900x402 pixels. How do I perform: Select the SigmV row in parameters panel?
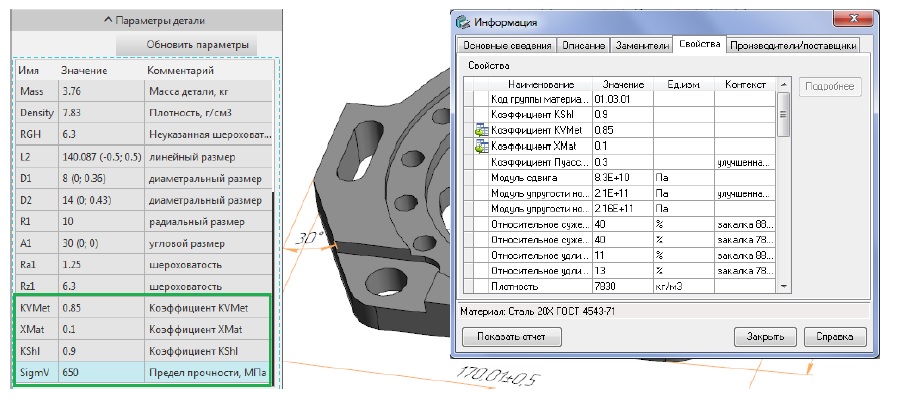[x=140, y=373]
